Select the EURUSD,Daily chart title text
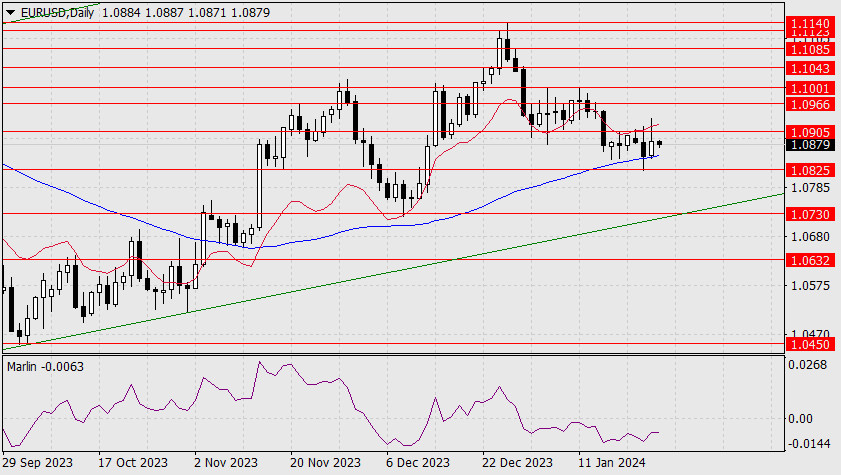Screen dimensions: 841x475 [57, 12]
